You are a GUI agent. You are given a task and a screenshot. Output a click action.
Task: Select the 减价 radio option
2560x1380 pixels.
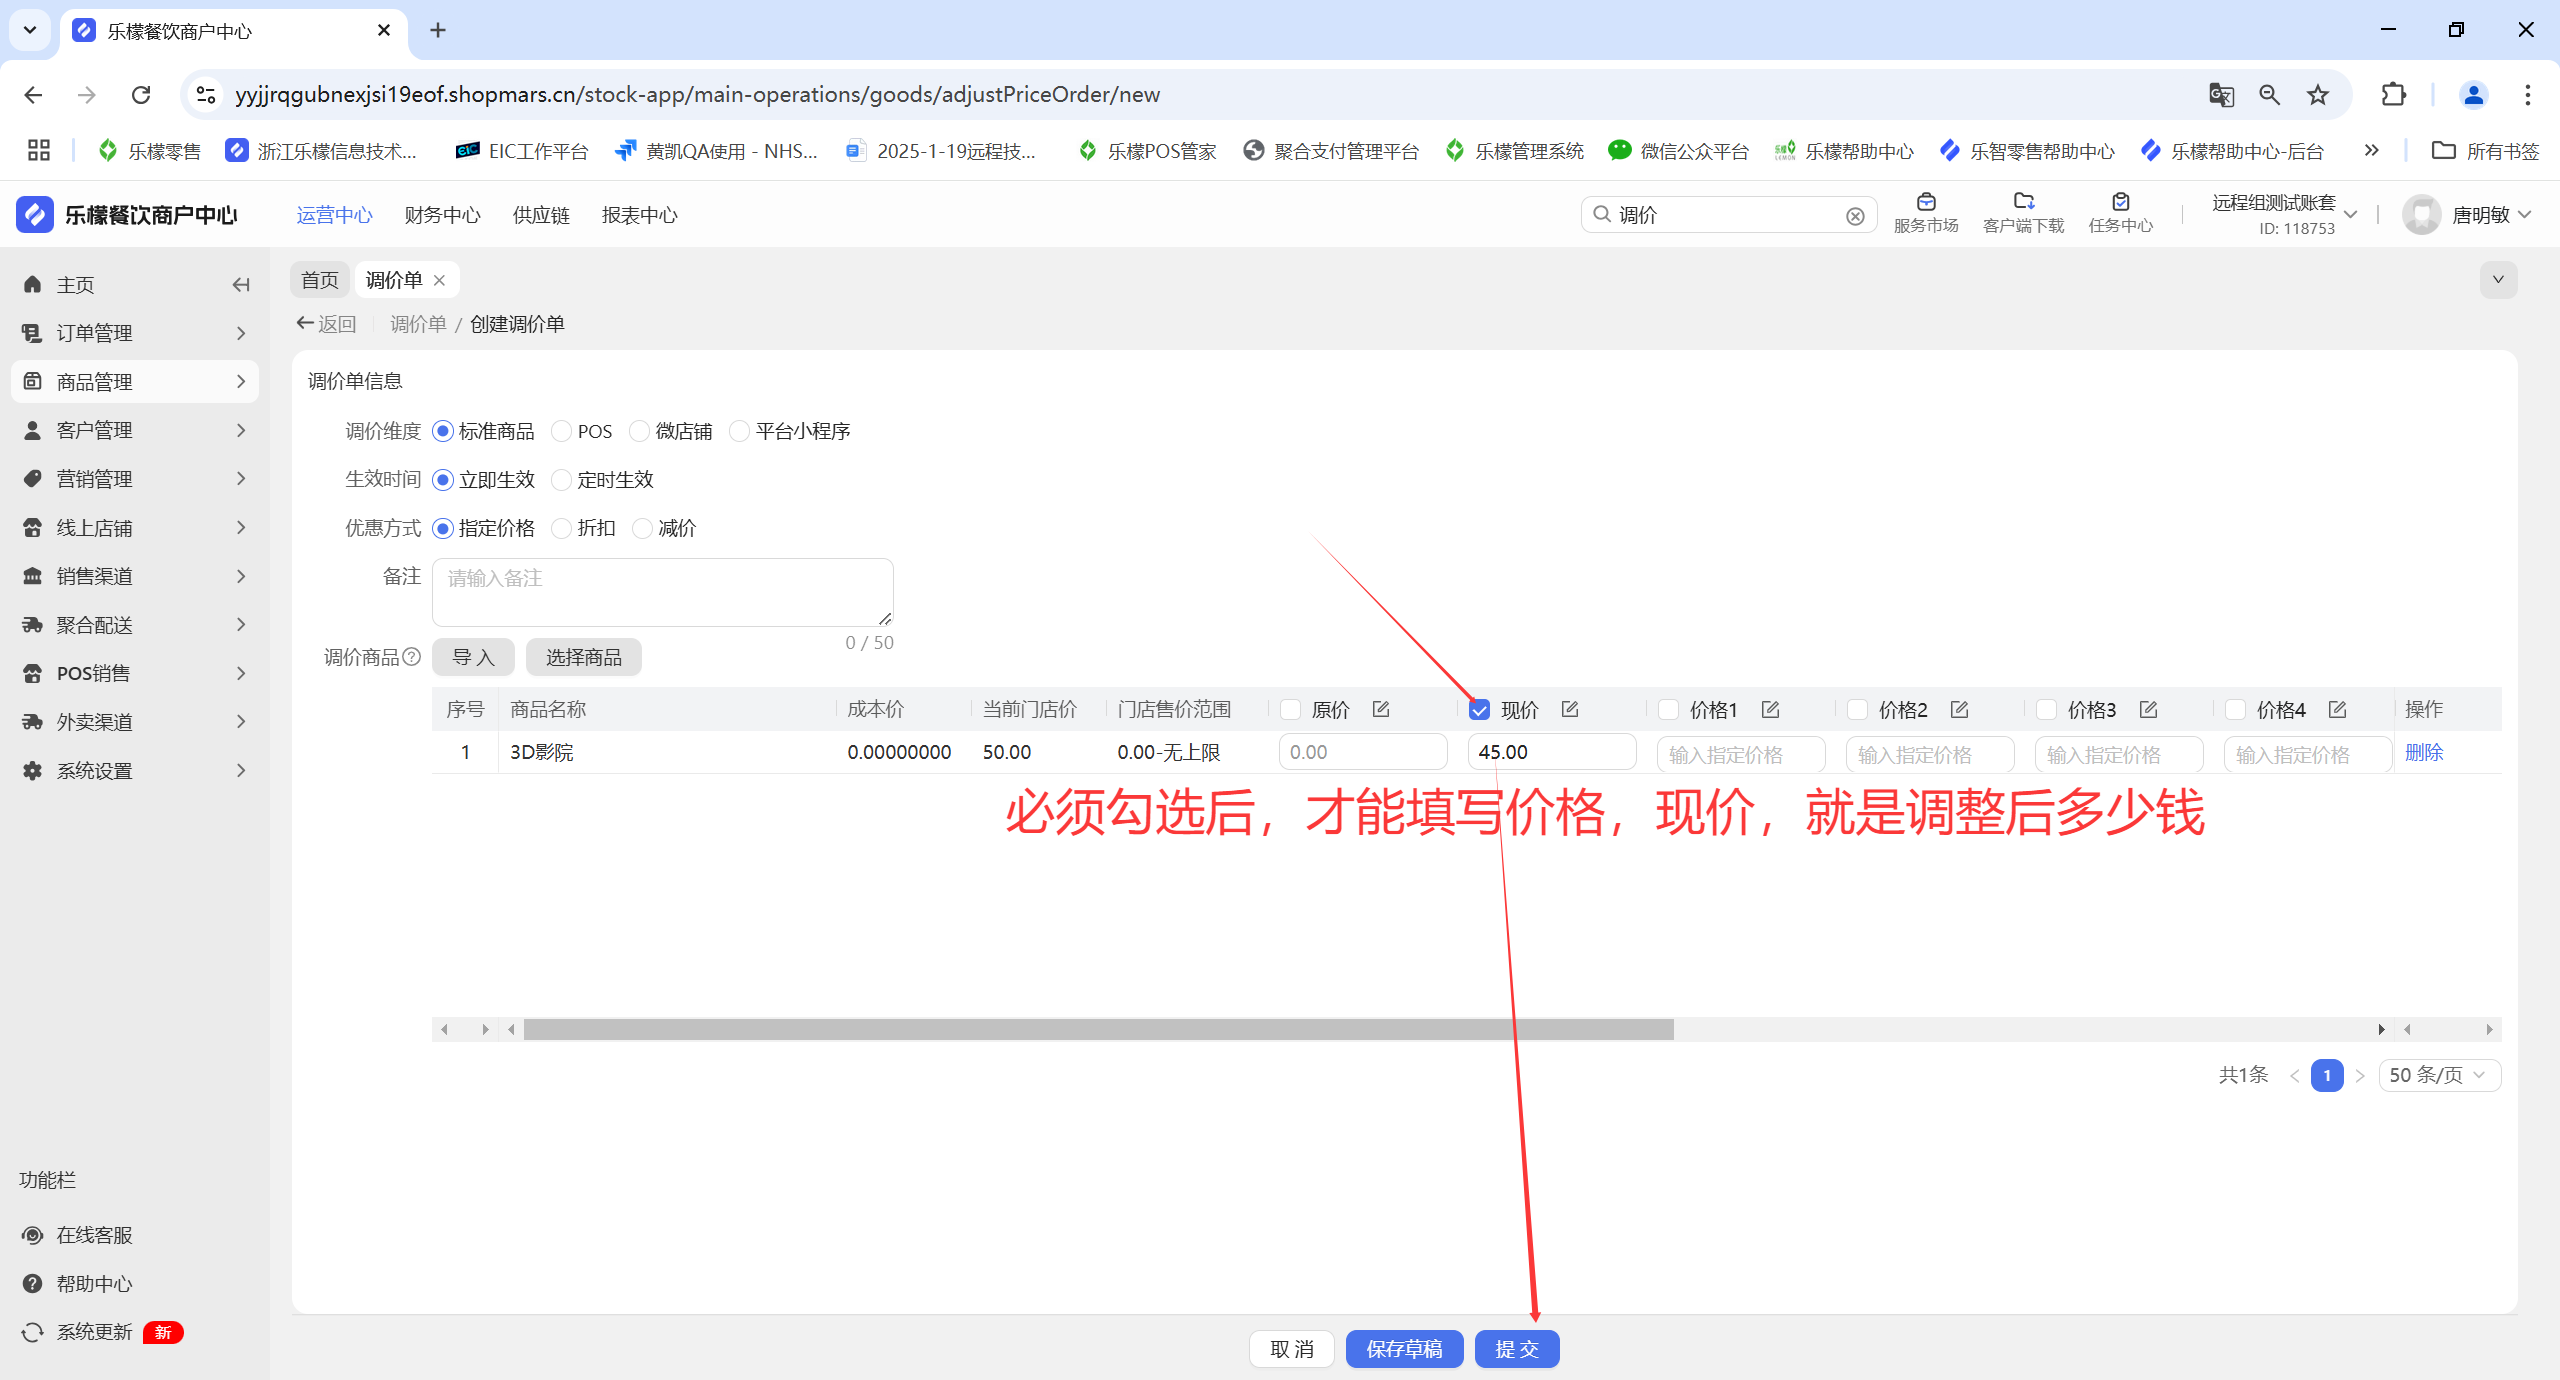643,528
